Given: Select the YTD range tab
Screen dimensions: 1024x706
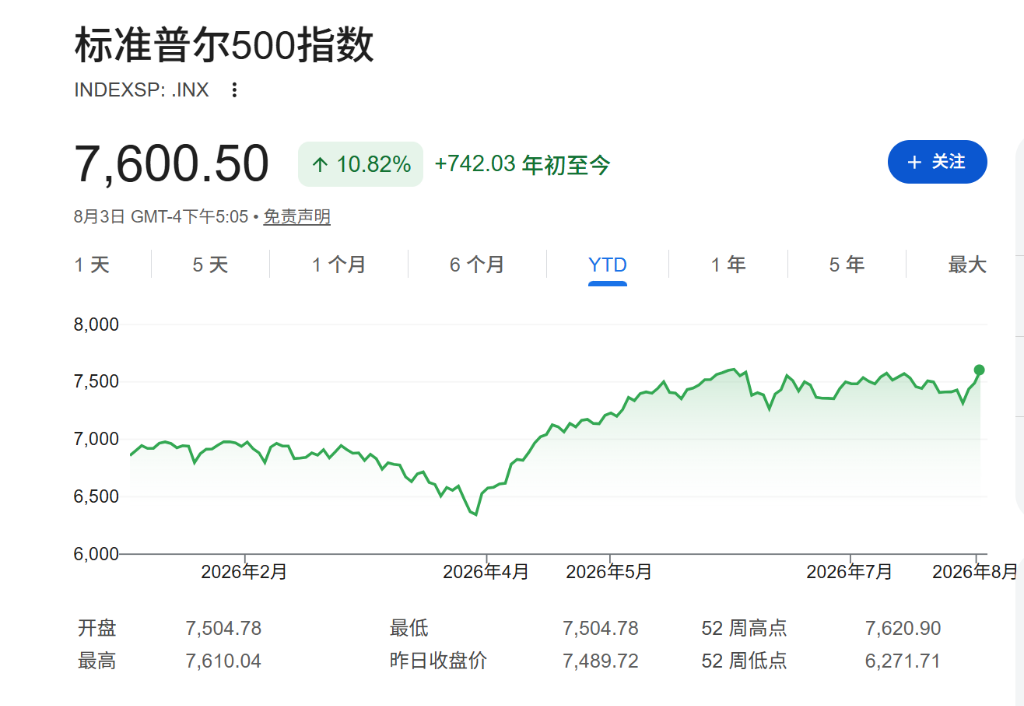Looking at the screenshot, I should (x=607, y=265).
